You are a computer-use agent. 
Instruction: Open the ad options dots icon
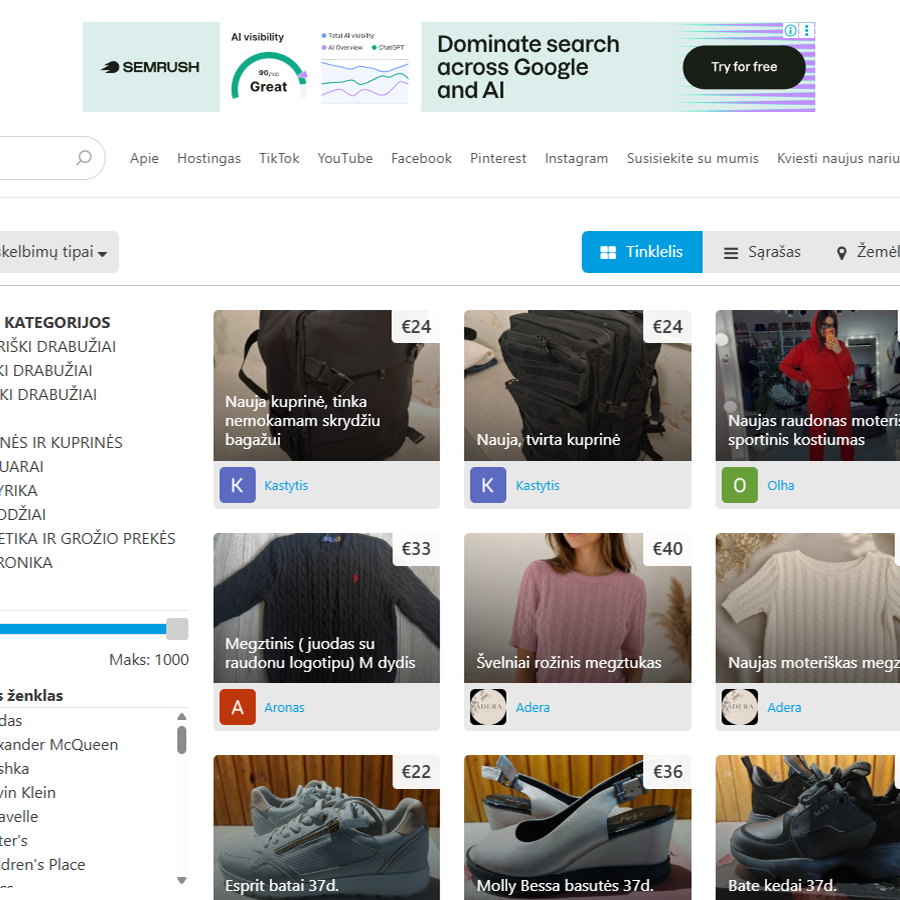806,30
